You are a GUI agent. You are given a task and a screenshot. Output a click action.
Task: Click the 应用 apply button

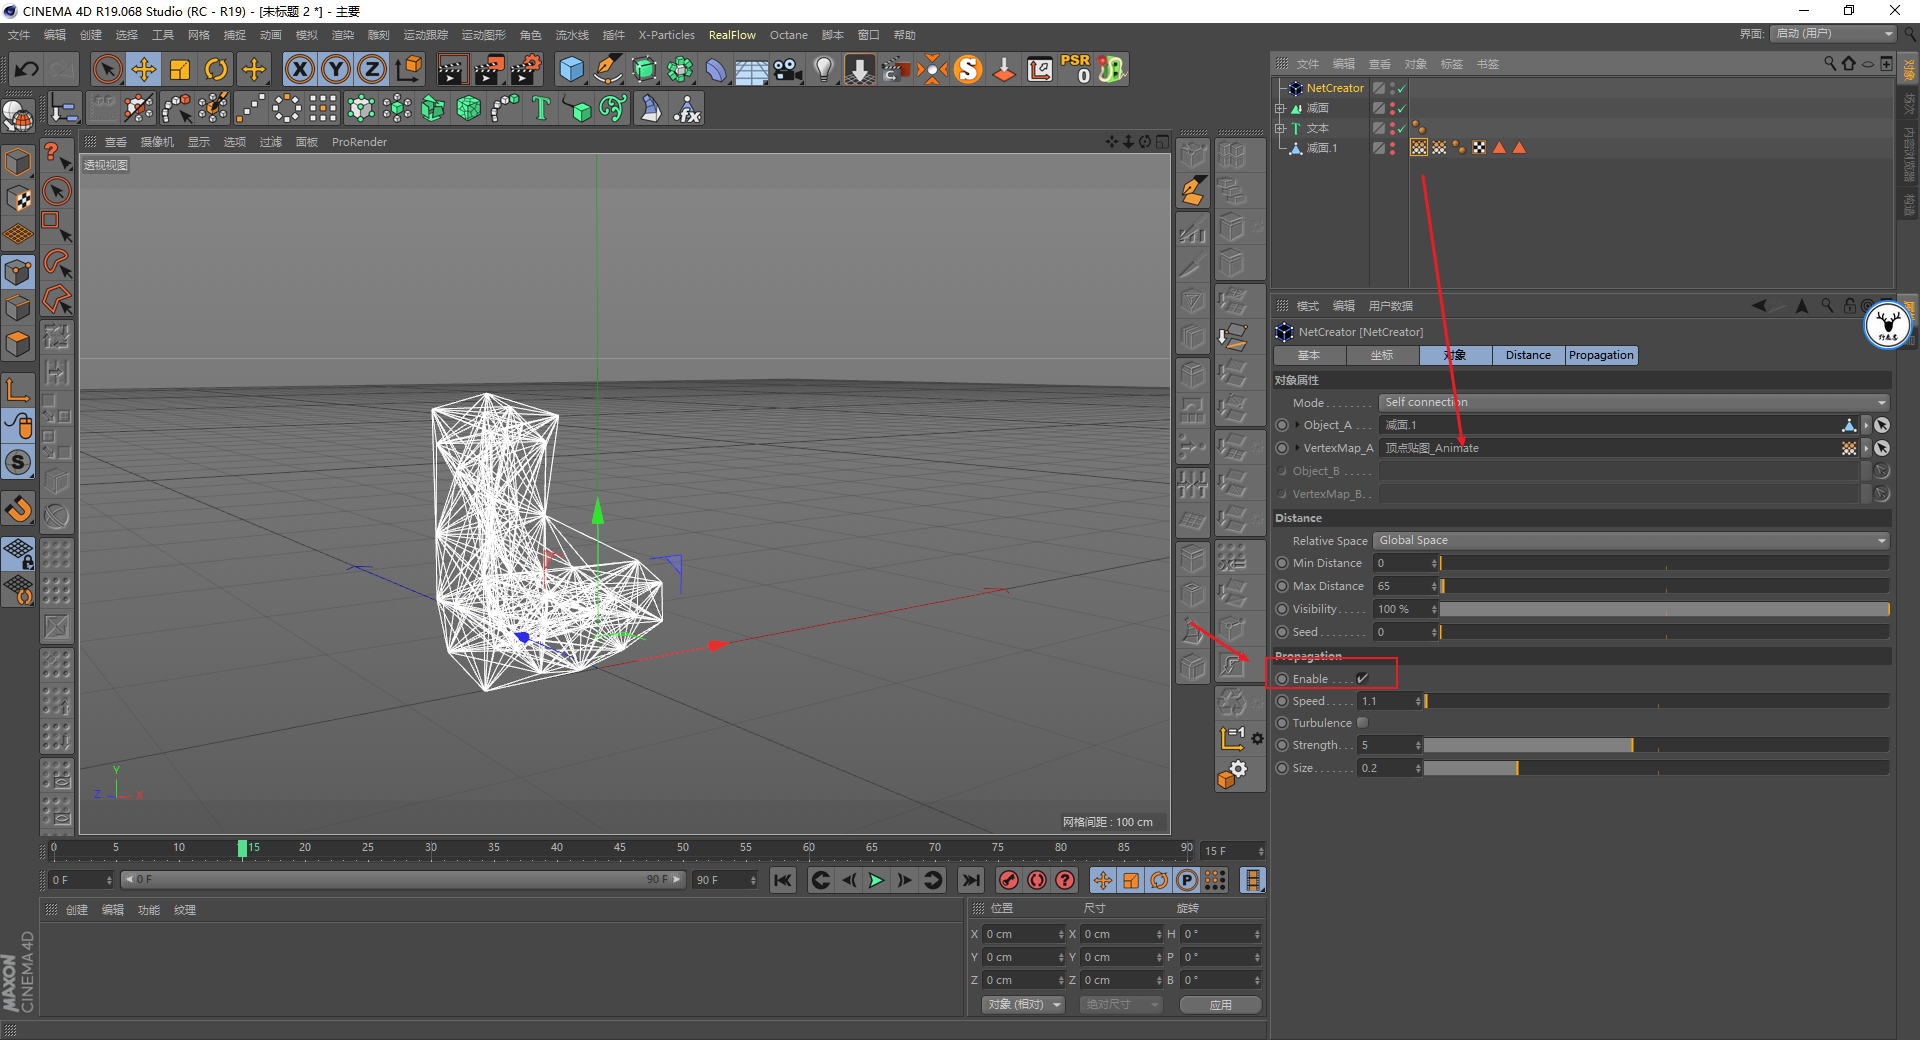point(1220,1005)
